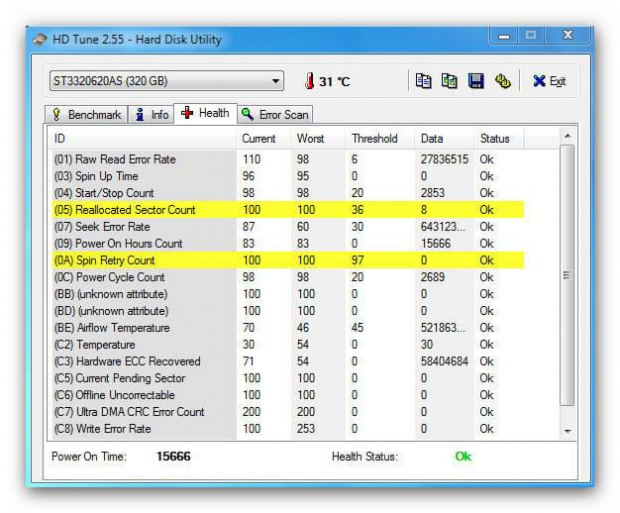
Task: Click the Data column header
Action: pos(444,138)
